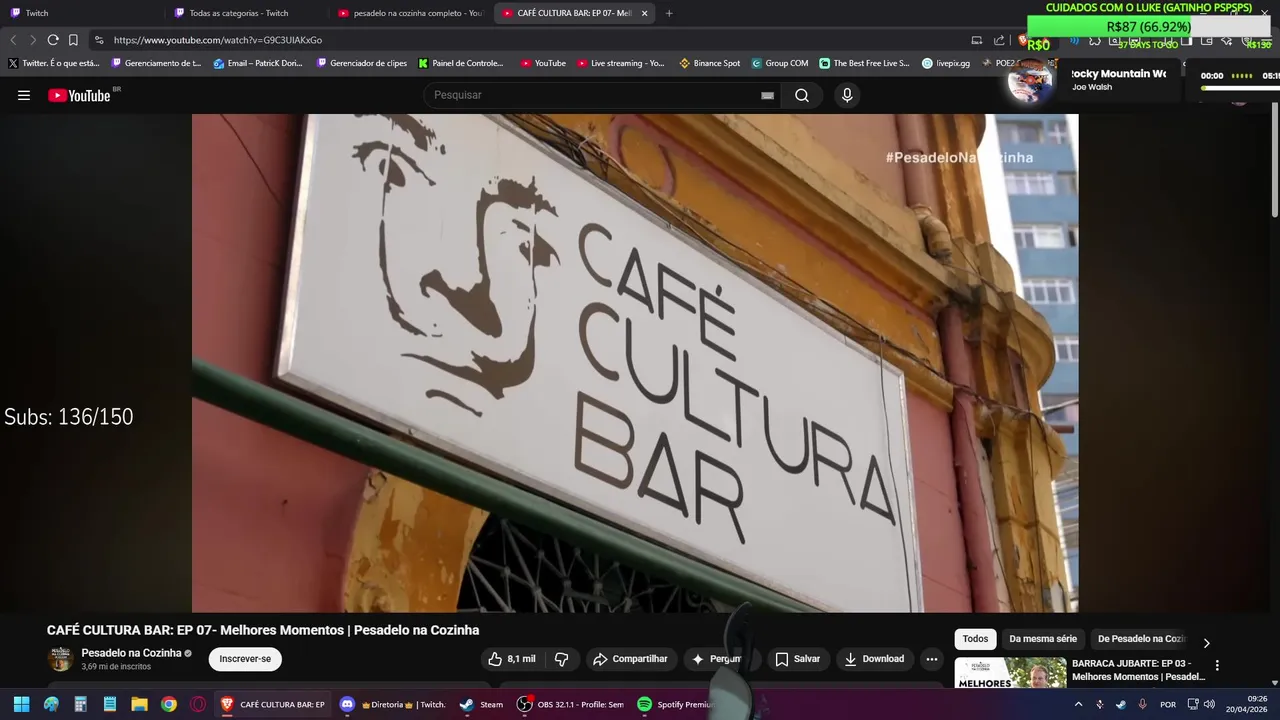Bookmark the page with the bookmark icon
Image resolution: width=1280 pixels, height=720 pixels.
73,40
